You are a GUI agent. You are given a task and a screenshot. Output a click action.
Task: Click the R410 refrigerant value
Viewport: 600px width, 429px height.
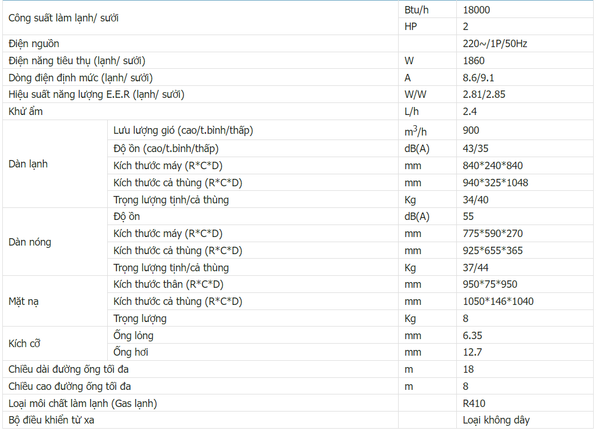(473, 403)
